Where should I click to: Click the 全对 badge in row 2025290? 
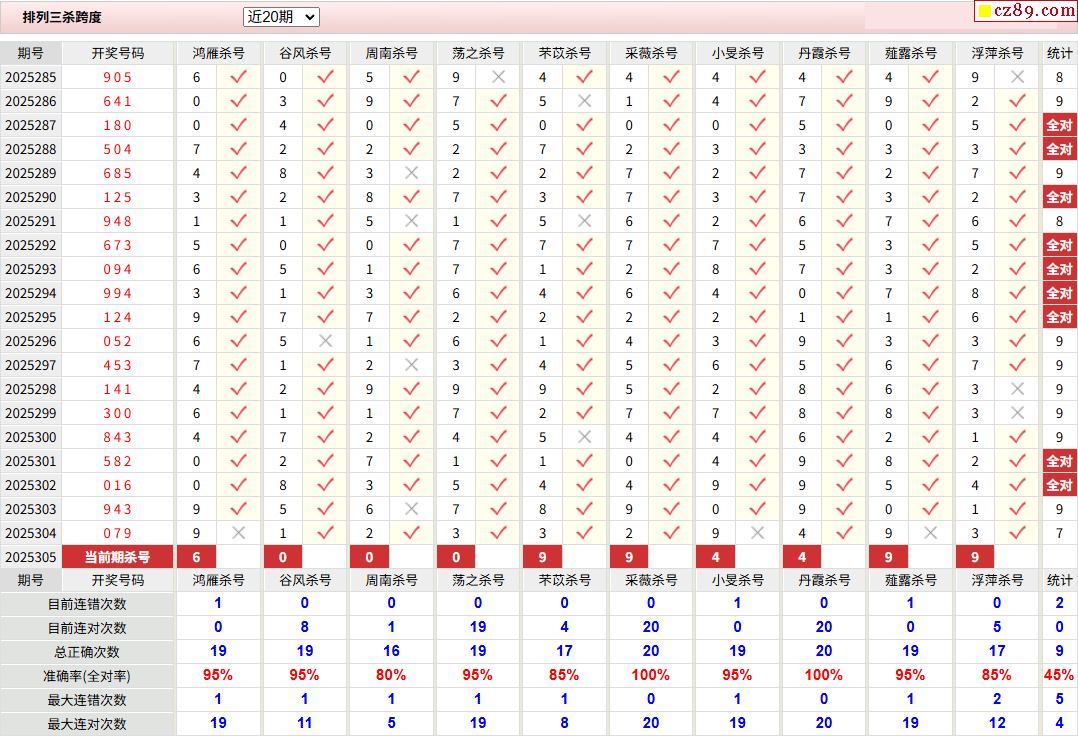click(1059, 197)
